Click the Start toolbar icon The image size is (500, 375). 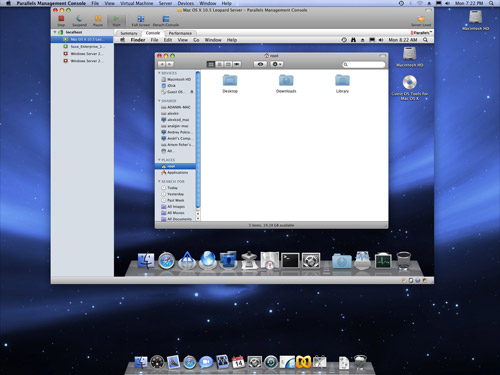(x=116, y=21)
